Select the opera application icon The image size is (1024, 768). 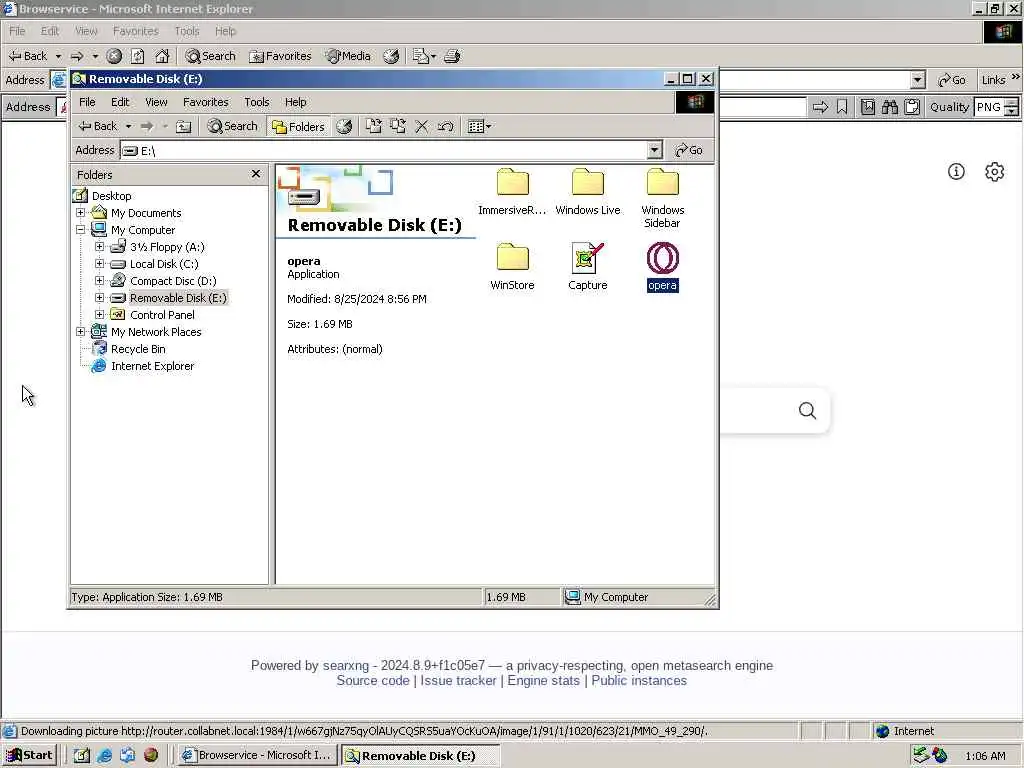(x=662, y=266)
